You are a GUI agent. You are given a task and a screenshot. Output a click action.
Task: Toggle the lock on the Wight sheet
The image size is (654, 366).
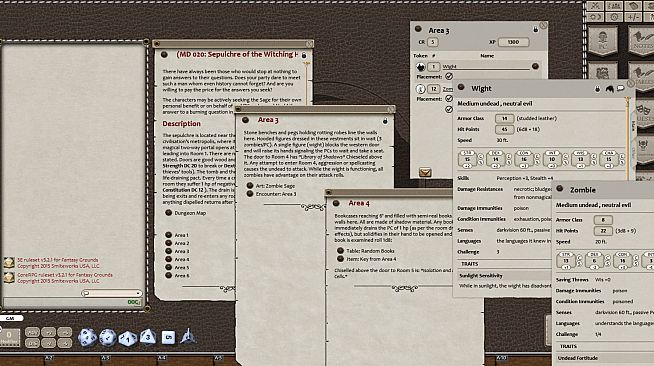tap(598, 89)
